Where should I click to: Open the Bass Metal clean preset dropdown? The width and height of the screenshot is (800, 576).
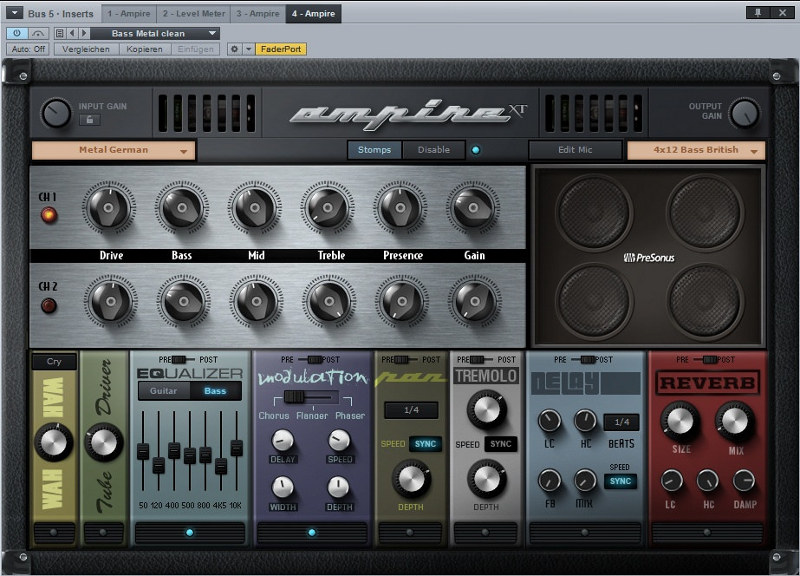coord(157,33)
